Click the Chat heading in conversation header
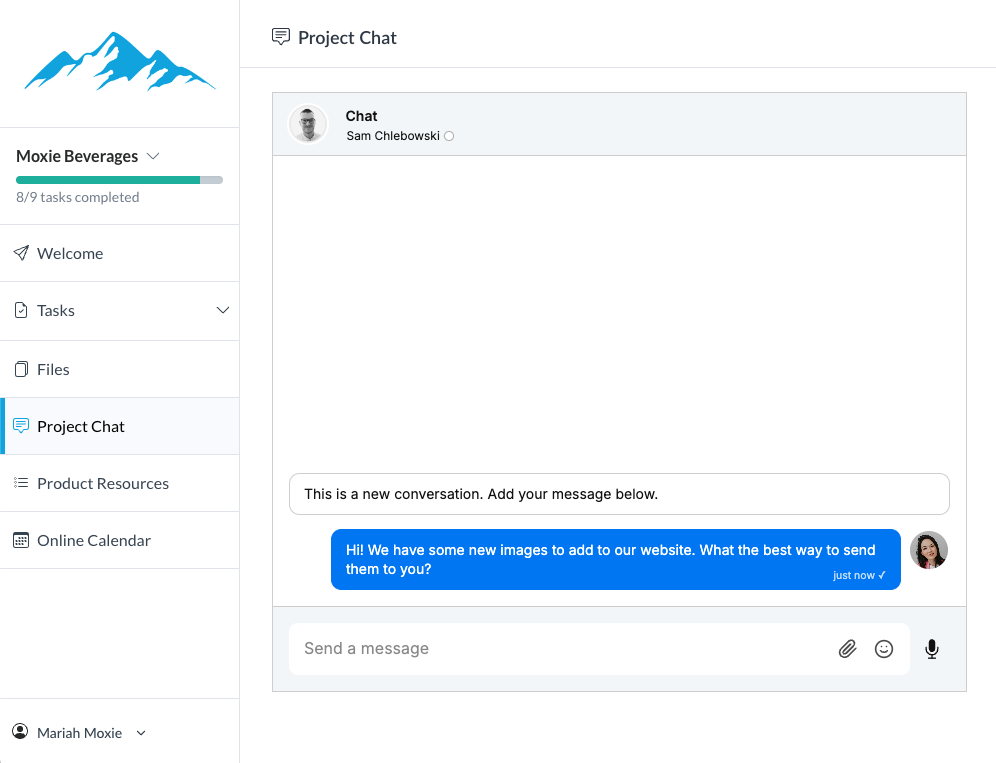Screen dimensions: 996x763 tap(361, 116)
